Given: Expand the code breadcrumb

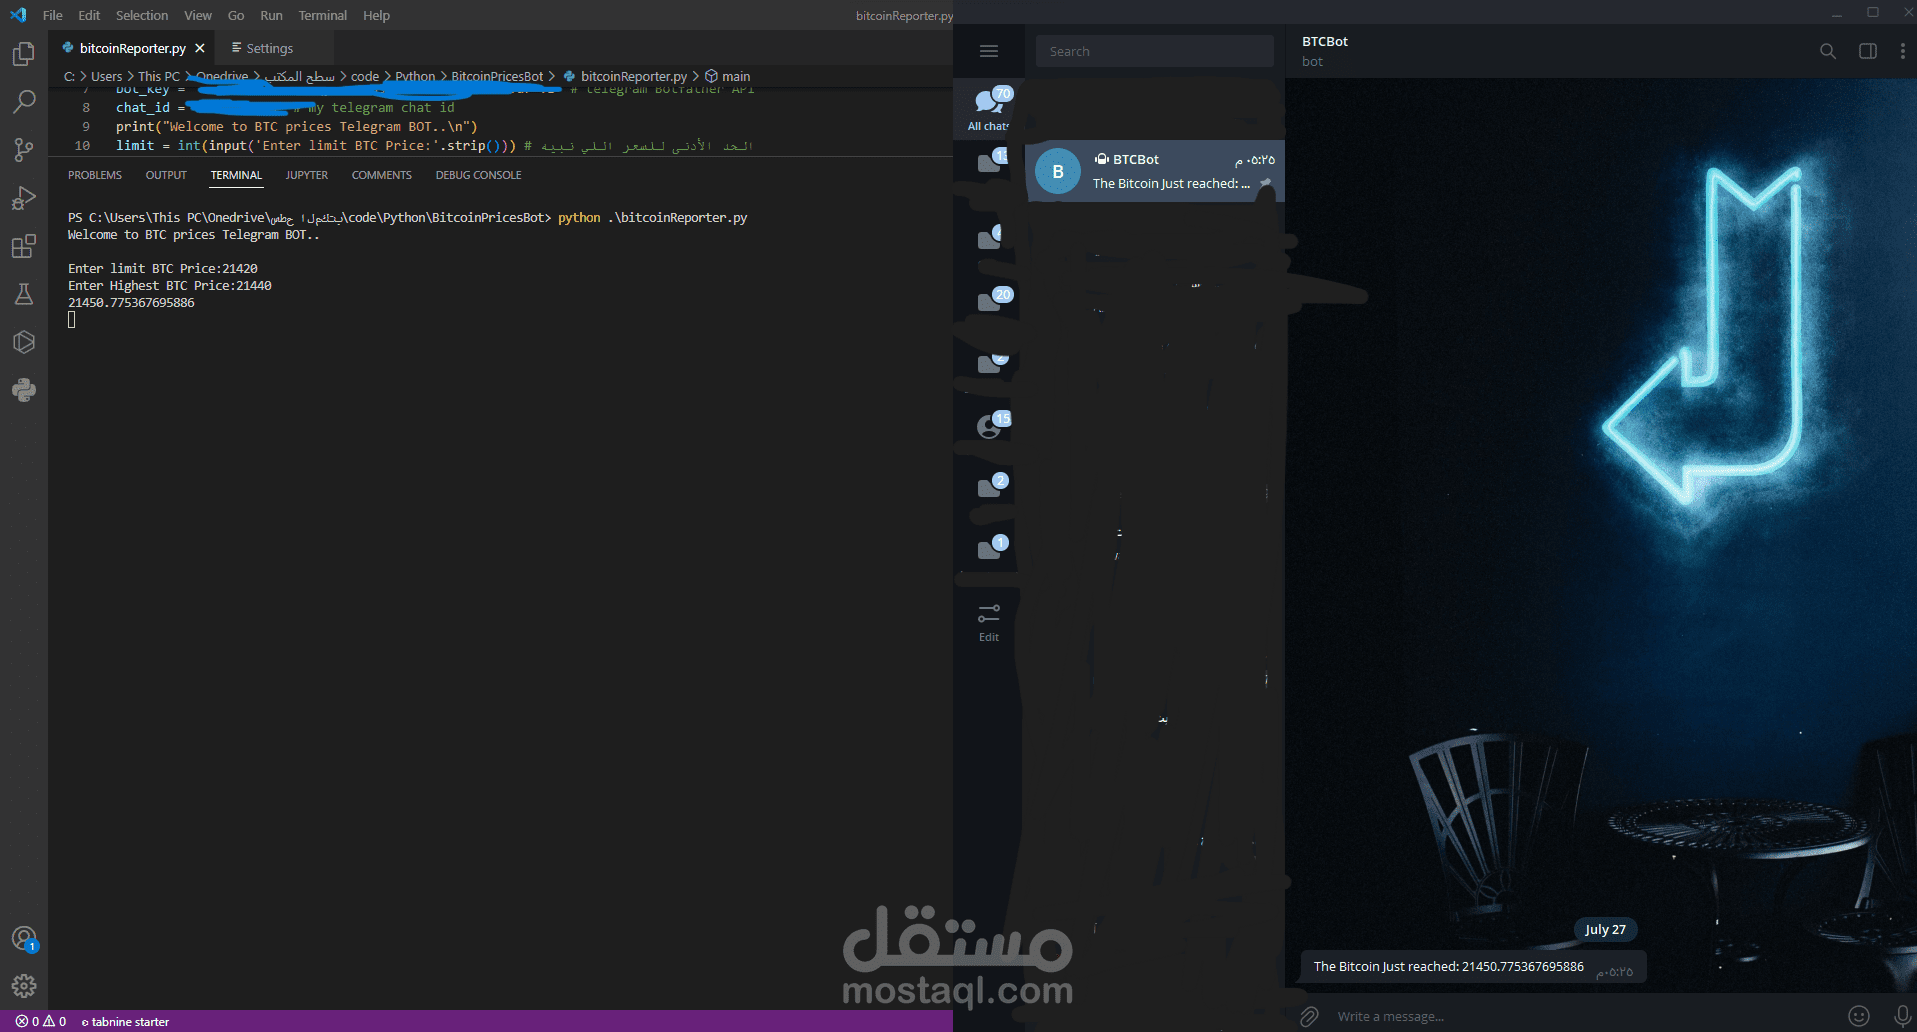Looking at the screenshot, I should (x=365, y=76).
